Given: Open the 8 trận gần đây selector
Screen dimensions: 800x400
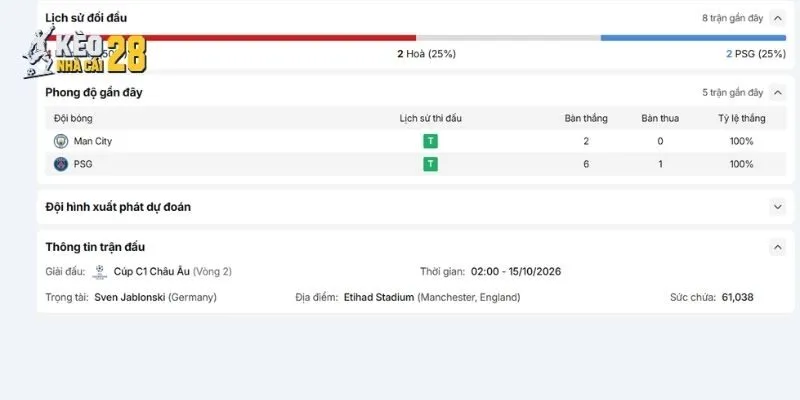Looking at the screenshot, I should tap(732, 18).
